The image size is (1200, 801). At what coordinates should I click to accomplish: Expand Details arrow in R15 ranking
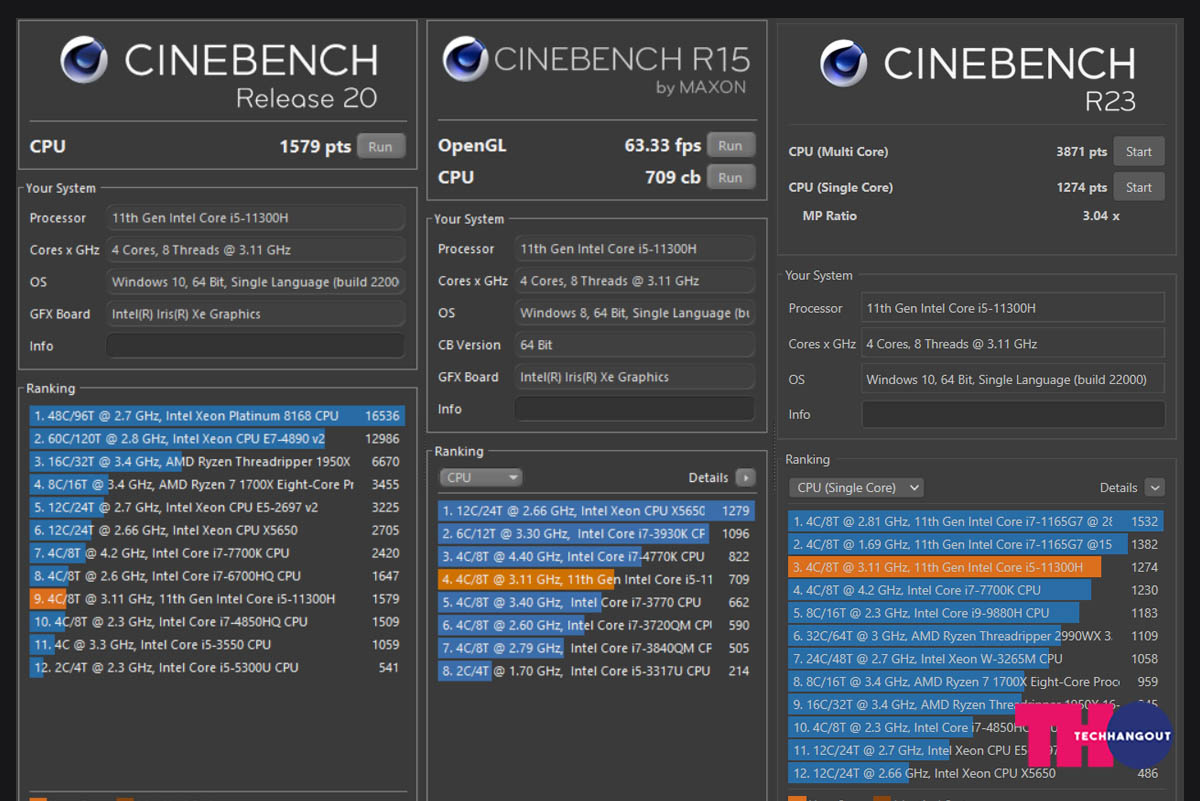[745, 478]
